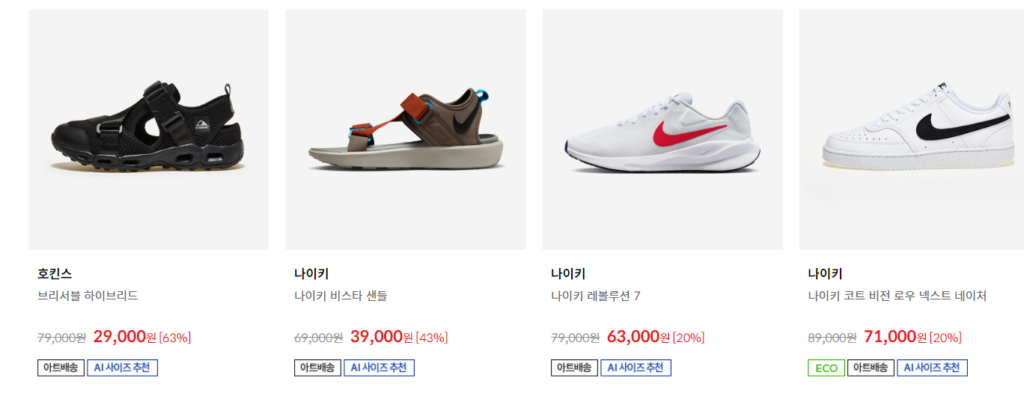Click AI 사이즈 추천 under Nike Vista sandal

(379, 368)
